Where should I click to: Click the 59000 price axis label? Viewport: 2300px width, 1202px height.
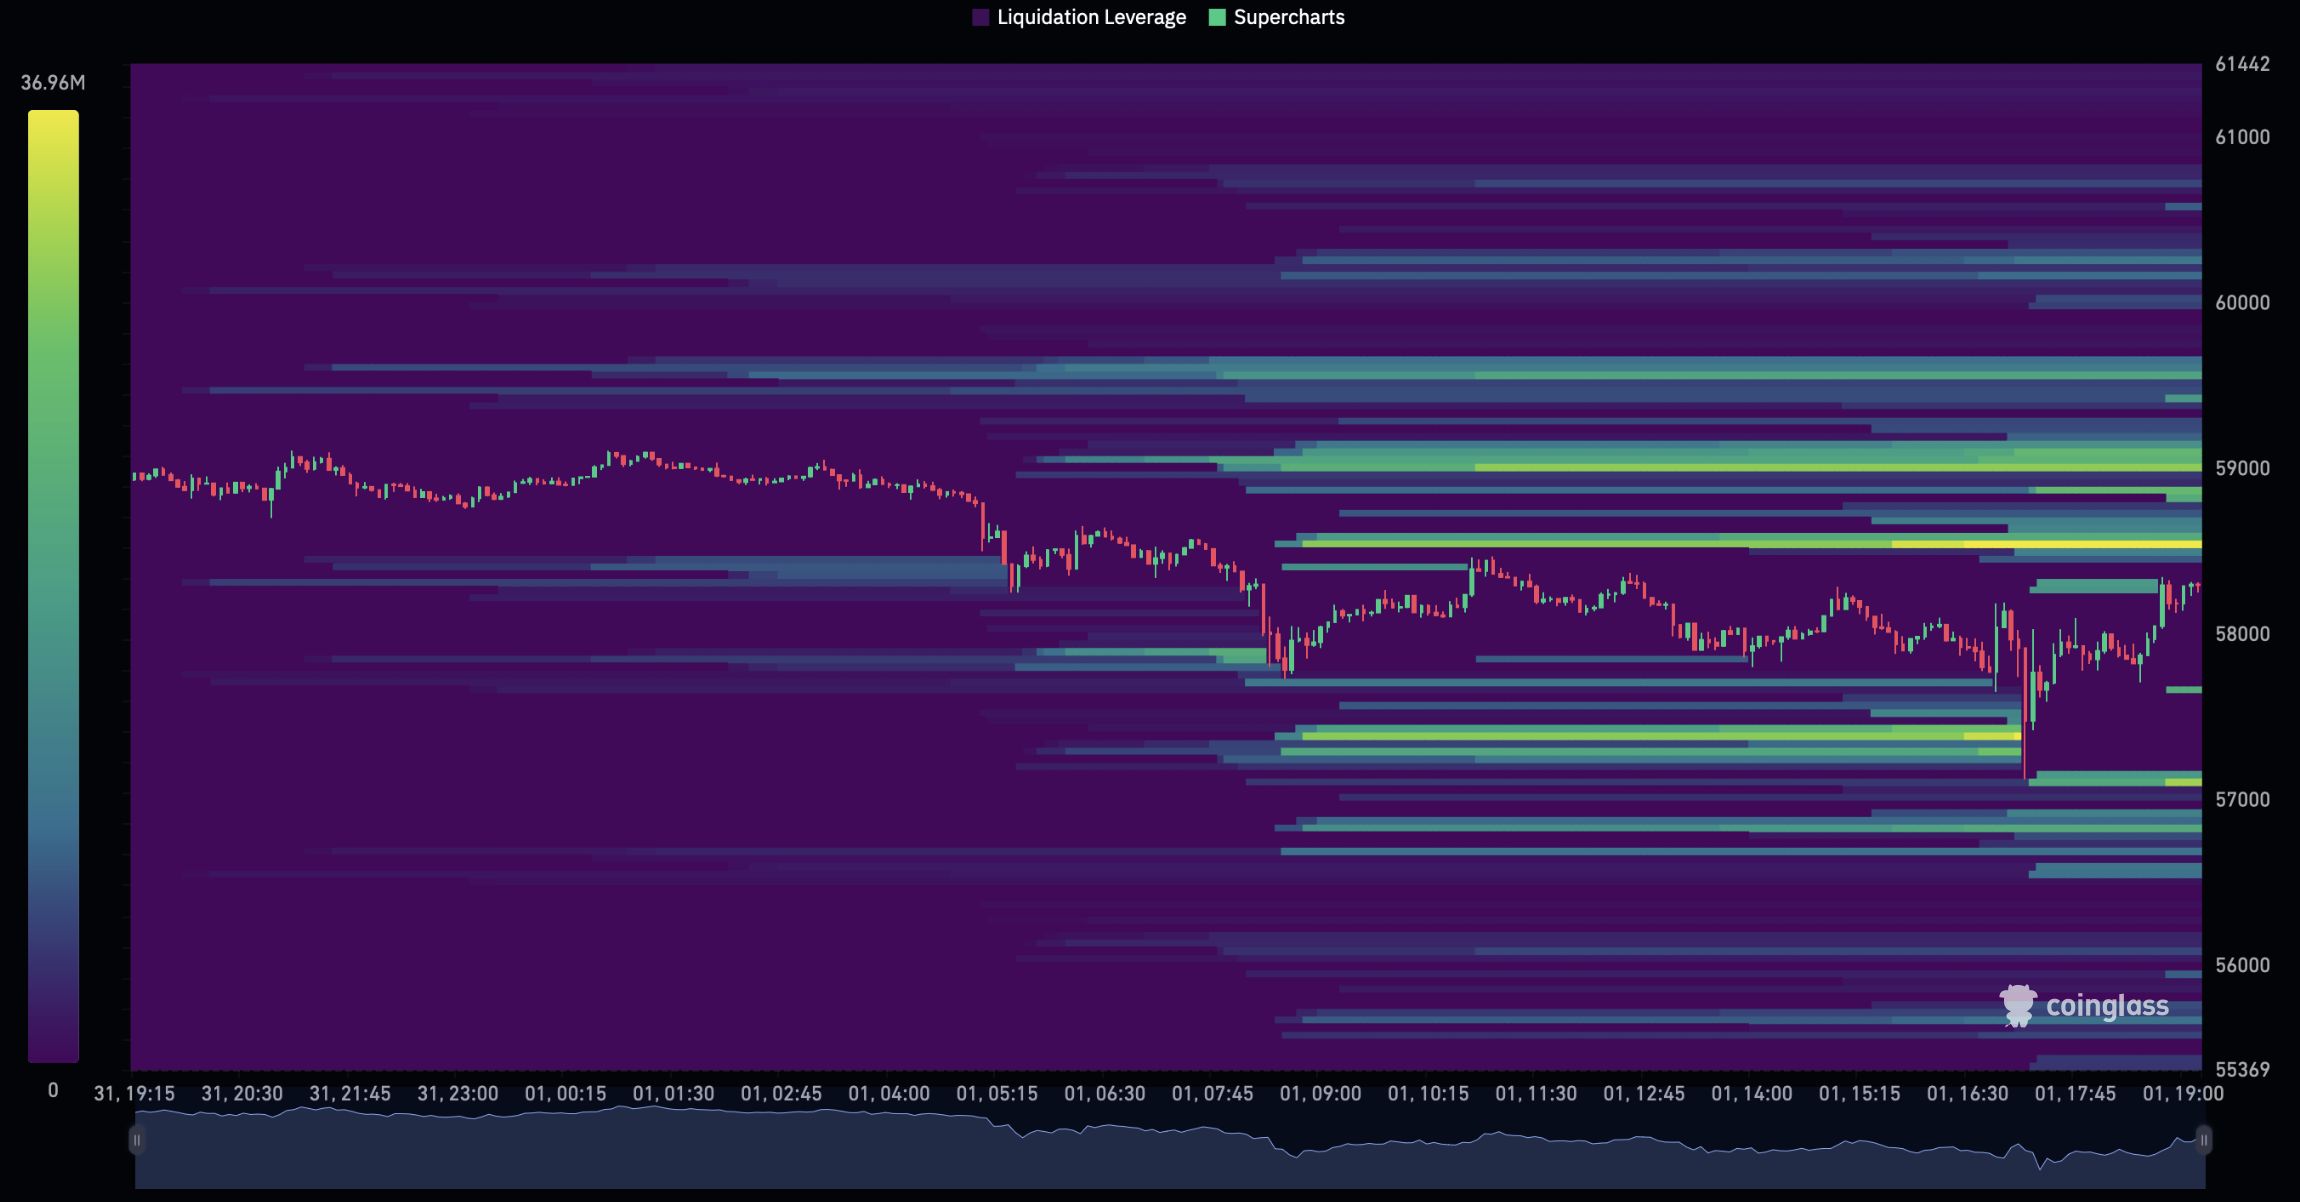pos(2242,468)
